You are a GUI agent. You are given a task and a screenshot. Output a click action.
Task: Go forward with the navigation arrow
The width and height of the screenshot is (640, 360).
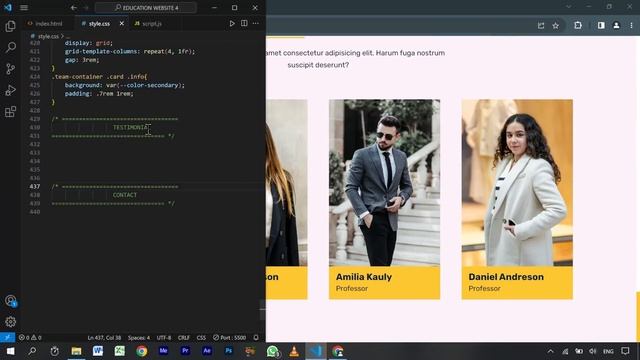pyautogui.click(x=86, y=7)
